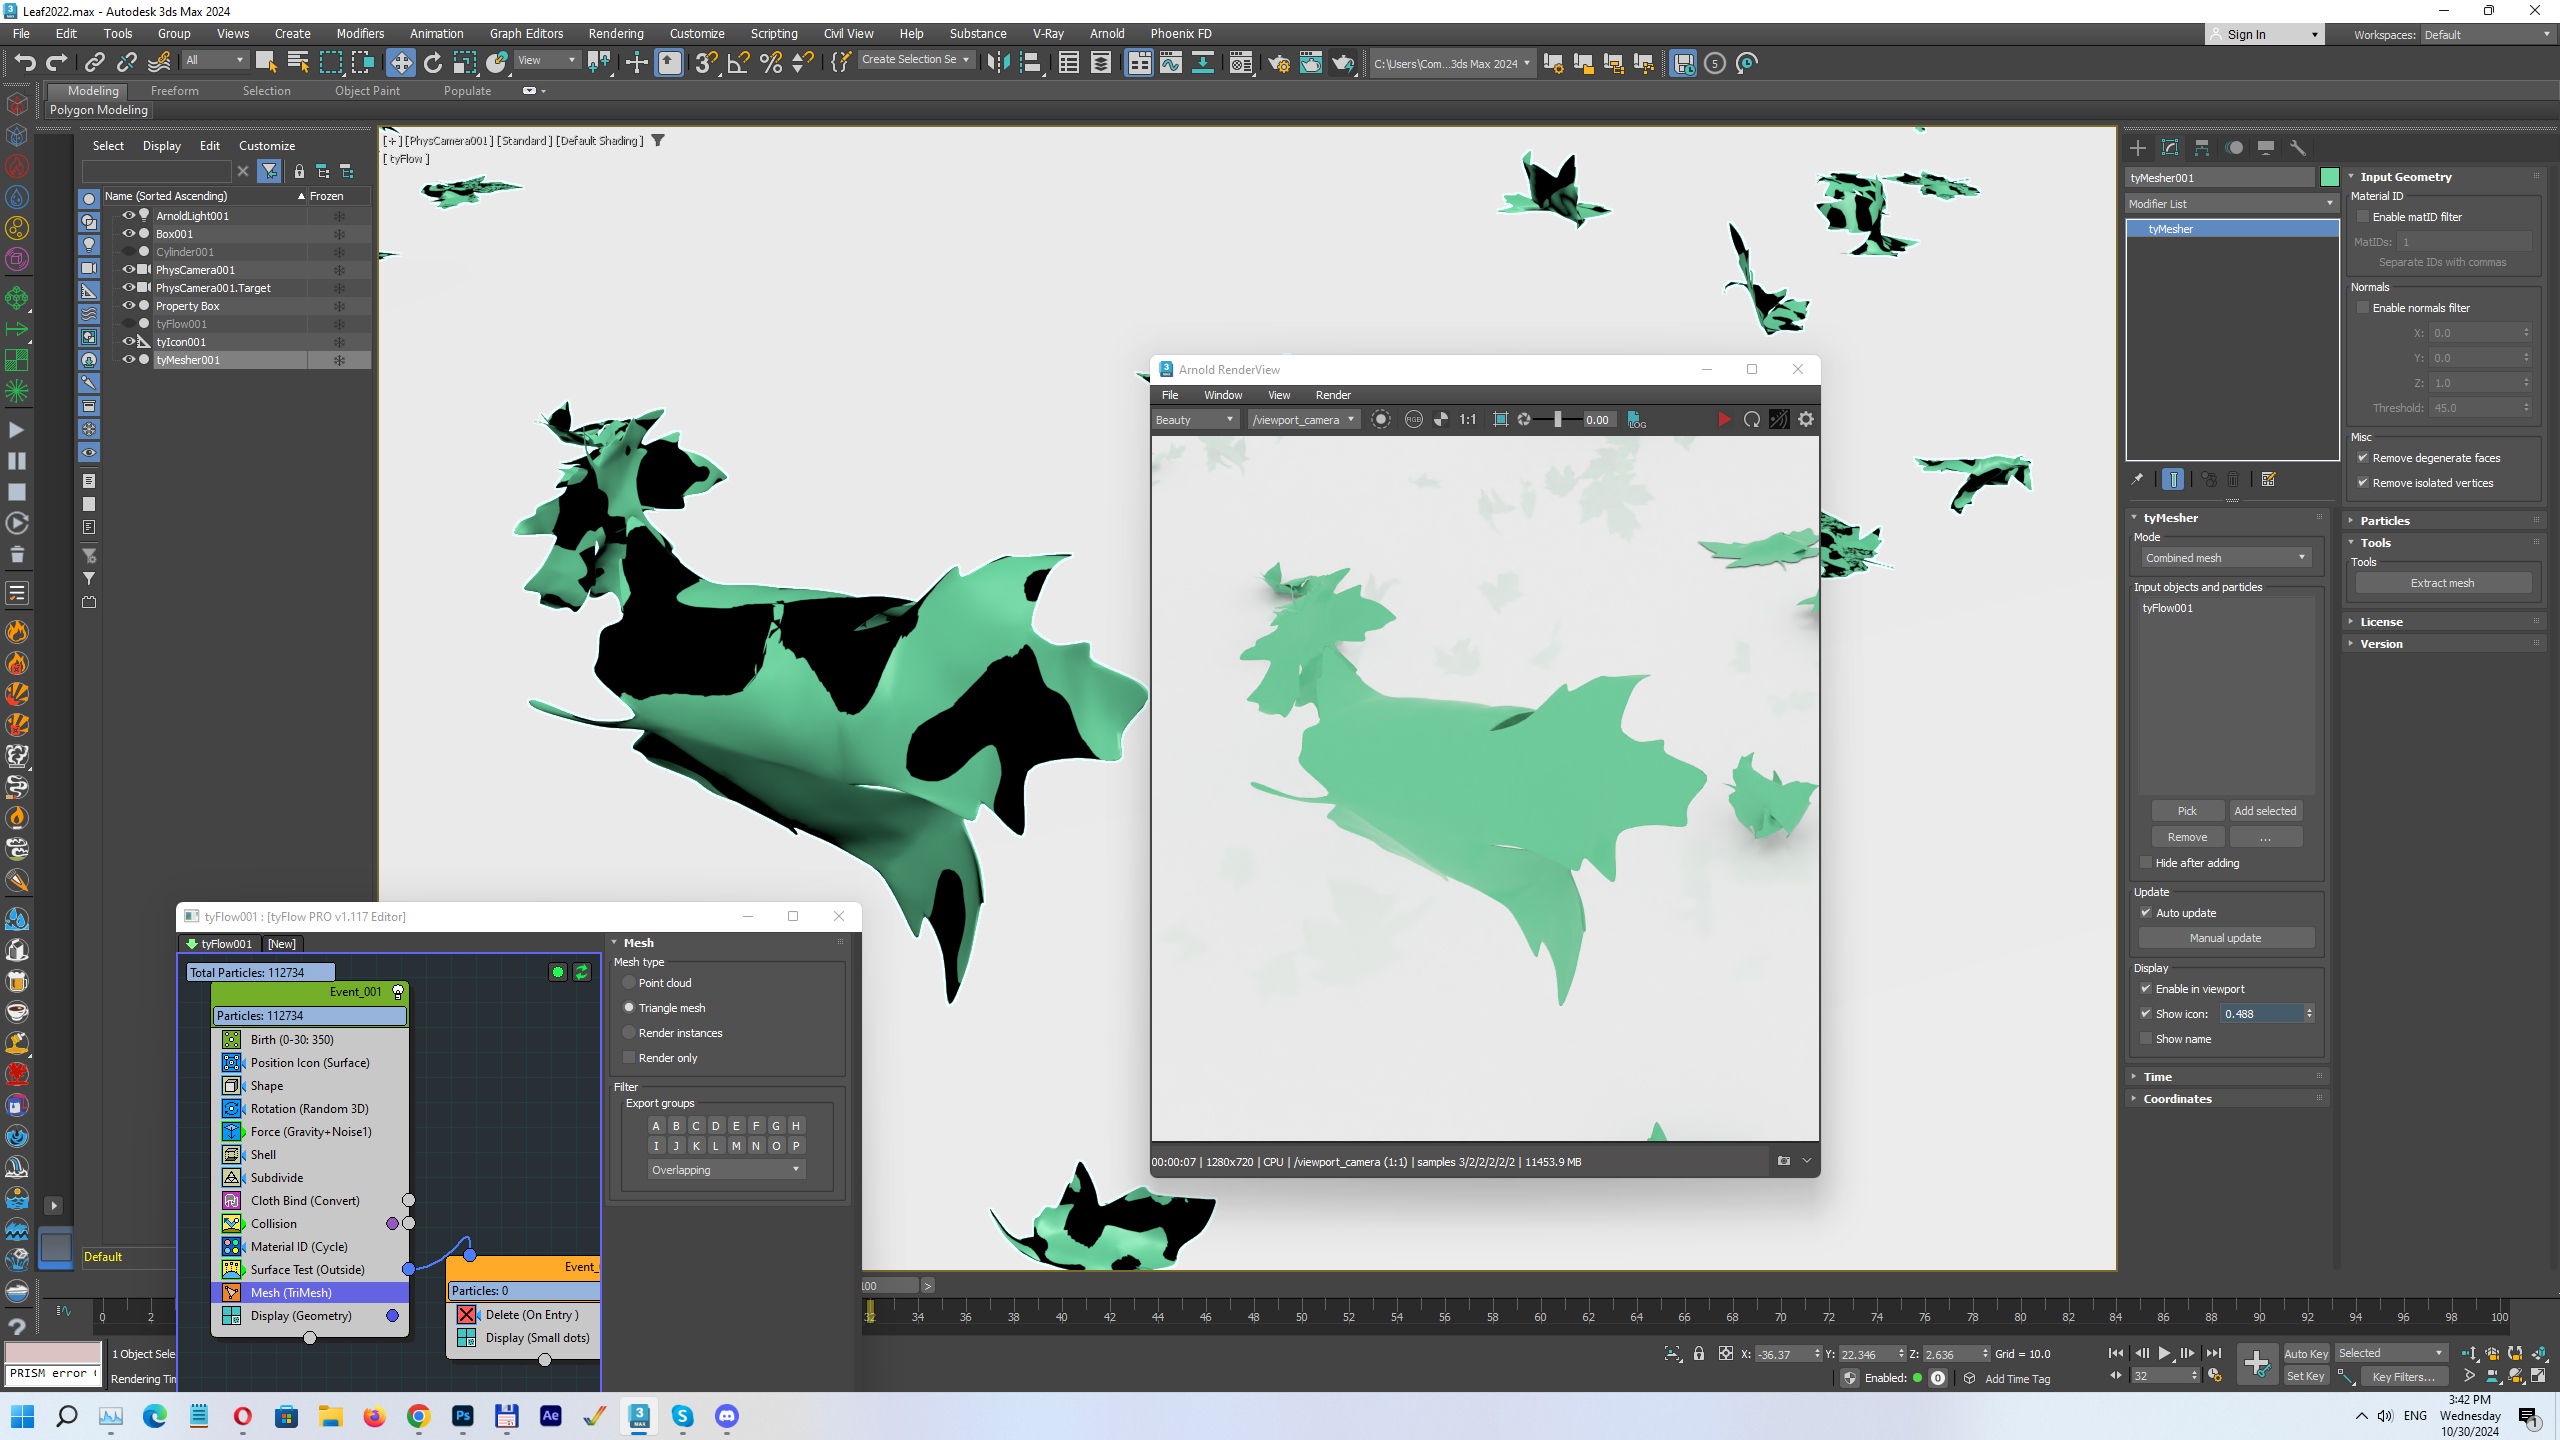
Task: Click the Undo arrow in main toolbar
Action: point(24,63)
